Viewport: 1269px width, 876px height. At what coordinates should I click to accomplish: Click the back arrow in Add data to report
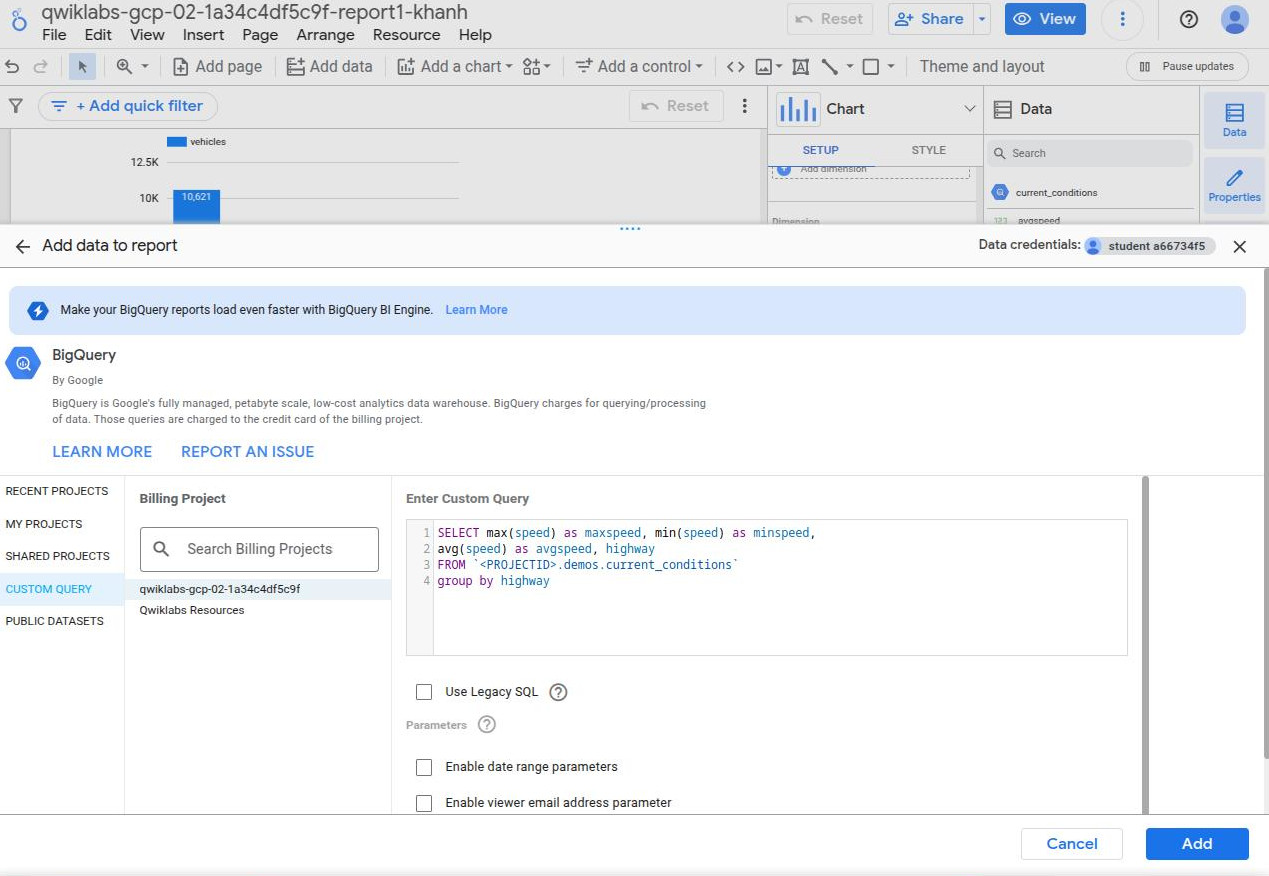(22, 246)
